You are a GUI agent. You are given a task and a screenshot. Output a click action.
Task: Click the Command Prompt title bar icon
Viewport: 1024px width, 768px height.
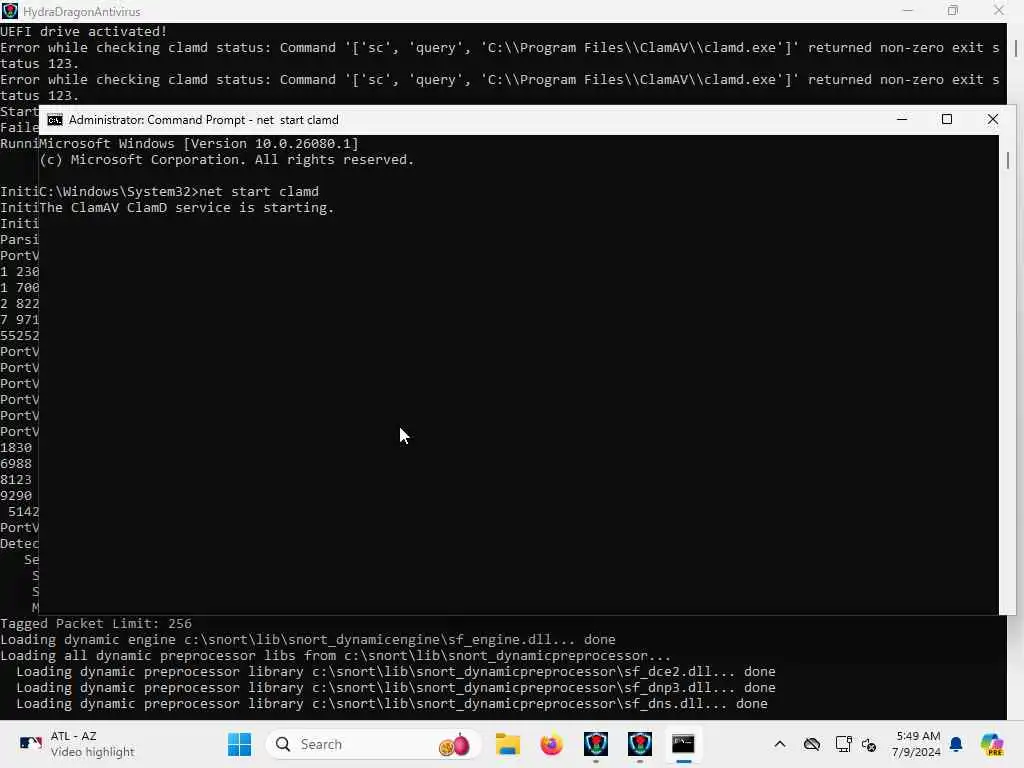point(55,120)
